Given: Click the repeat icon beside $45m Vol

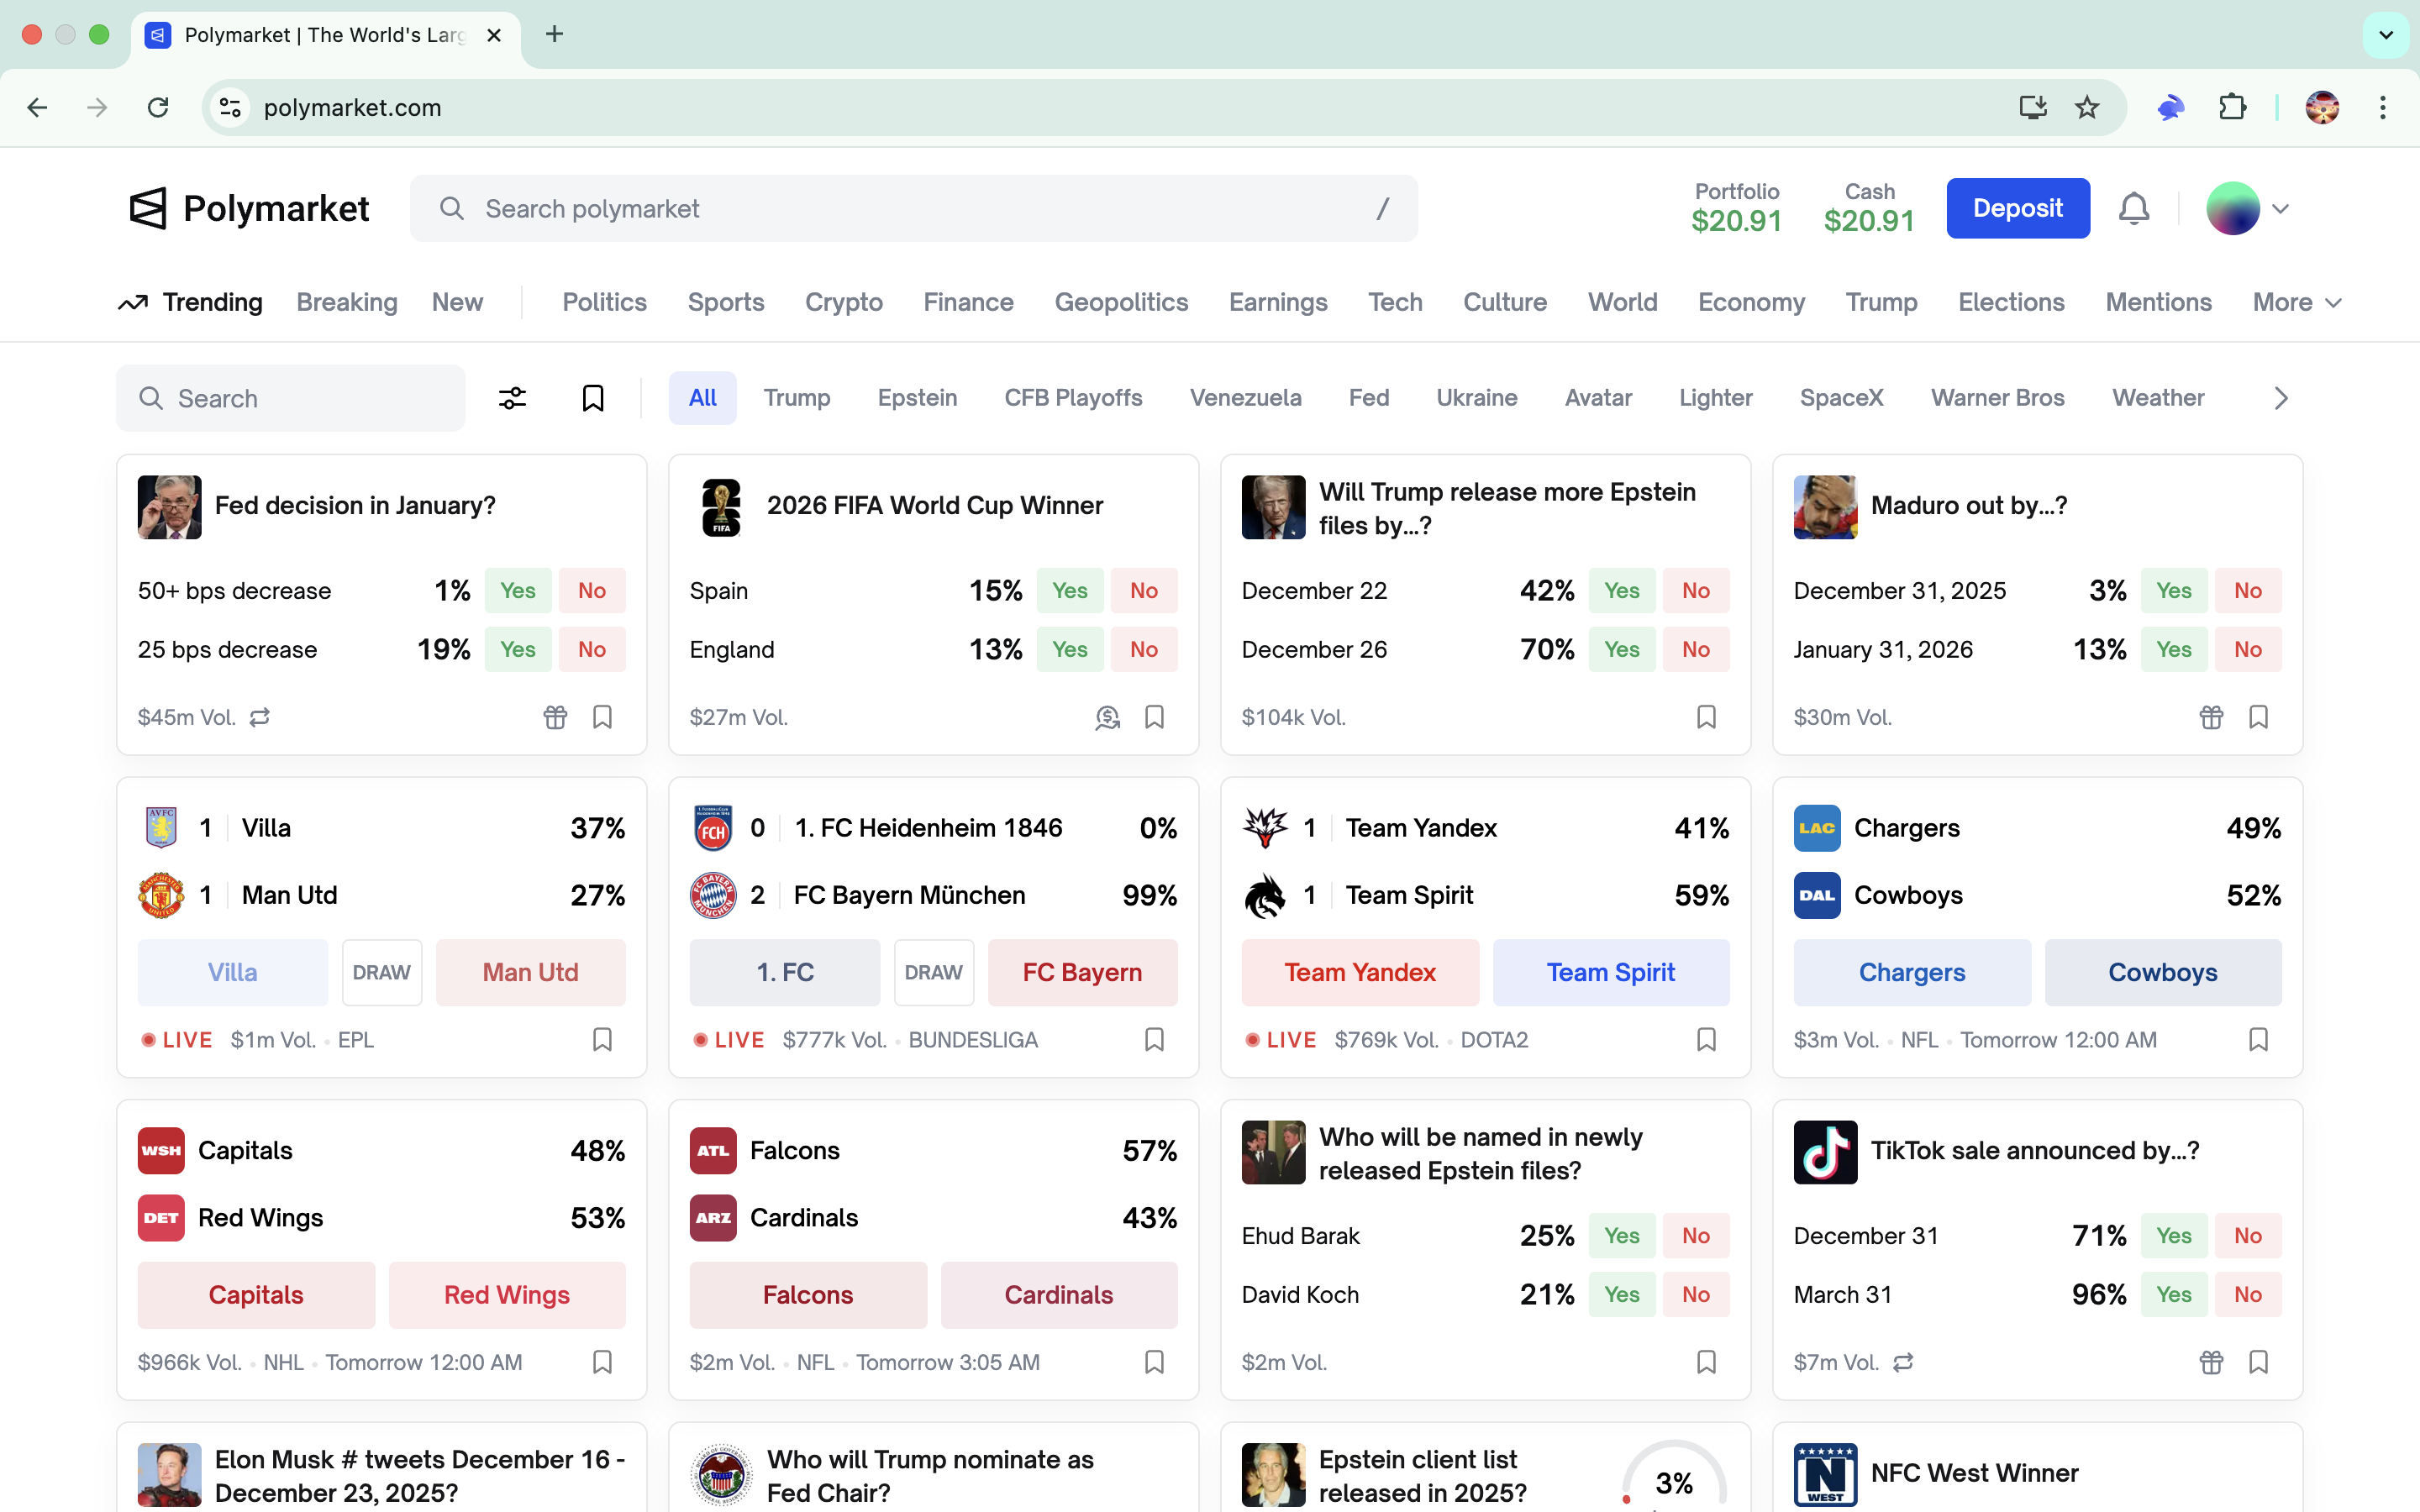Looking at the screenshot, I should click(260, 717).
